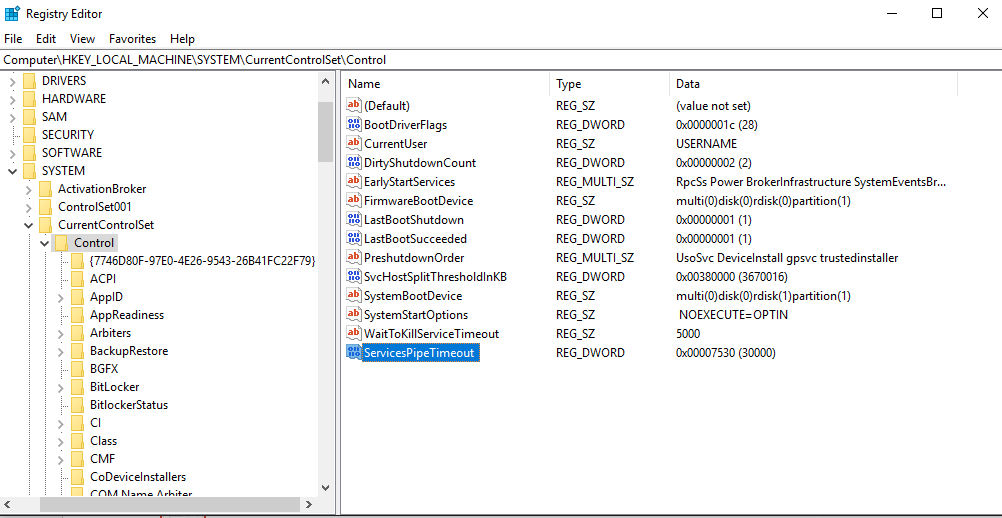
Task: Click the tree pane scroll up arrow
Action: (325, 81)
